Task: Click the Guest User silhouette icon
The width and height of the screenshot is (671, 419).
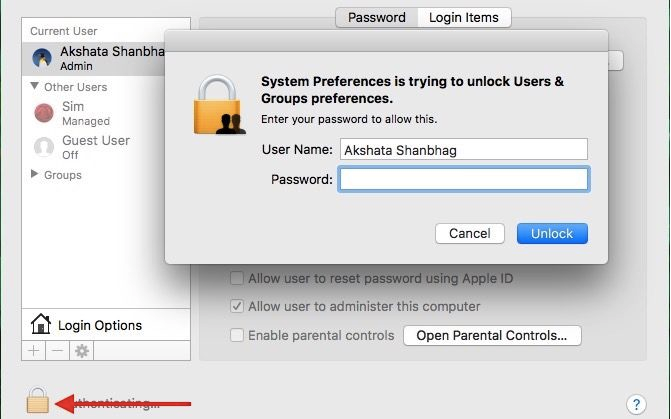Action: [x=44, y=147]
